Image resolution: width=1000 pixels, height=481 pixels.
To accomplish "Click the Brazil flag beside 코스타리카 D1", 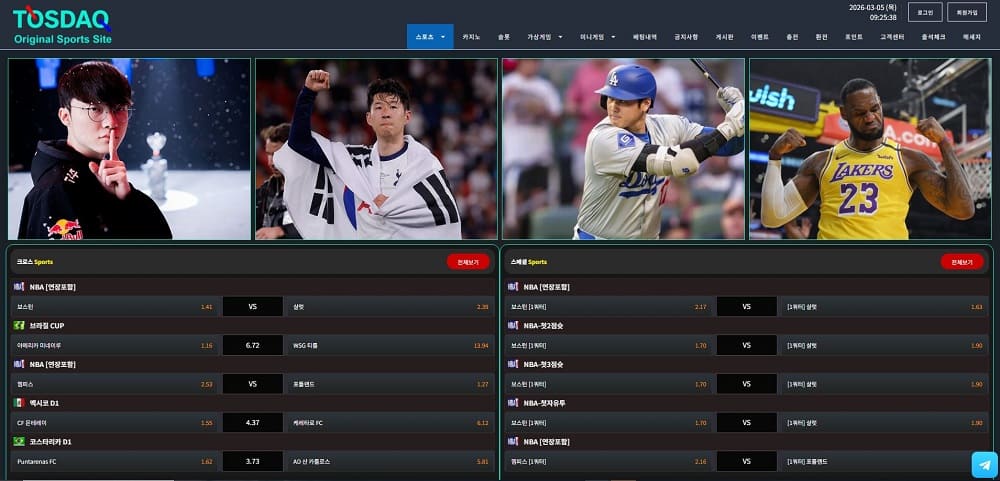I will pos(19,441).
